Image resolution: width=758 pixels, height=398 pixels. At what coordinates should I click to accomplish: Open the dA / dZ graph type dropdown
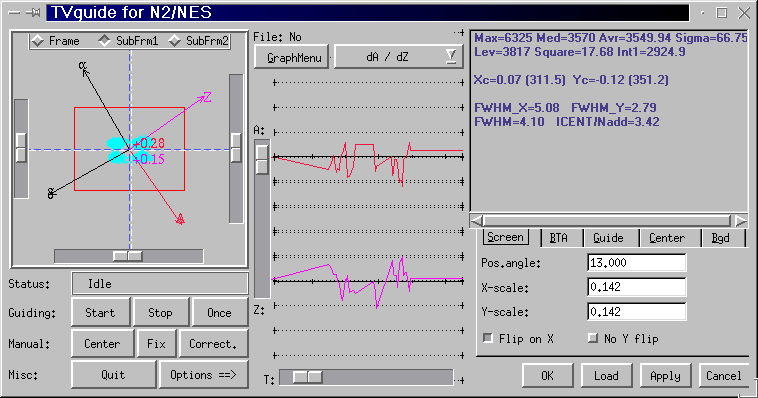click(398, 57)
